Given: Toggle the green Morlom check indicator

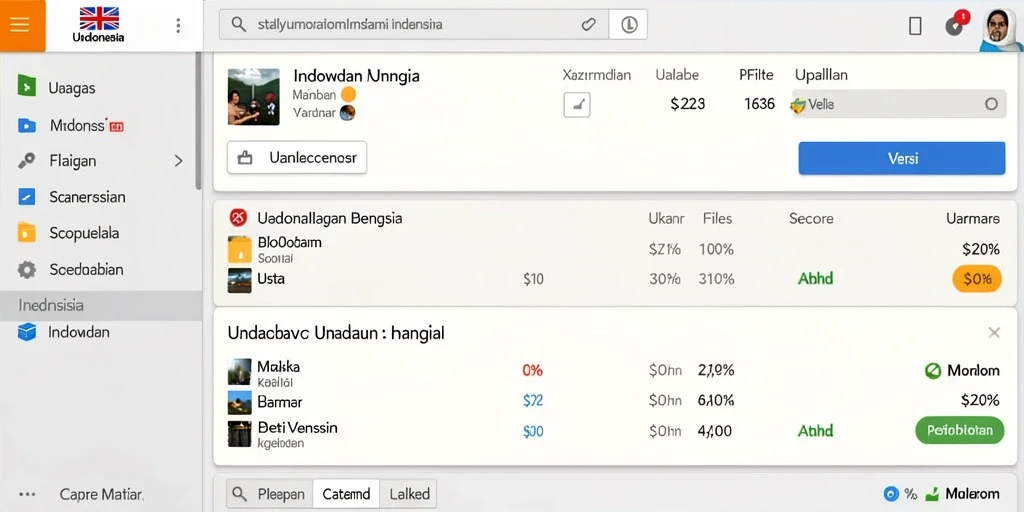Looking at the screenshot, I should tap(933, 371).
